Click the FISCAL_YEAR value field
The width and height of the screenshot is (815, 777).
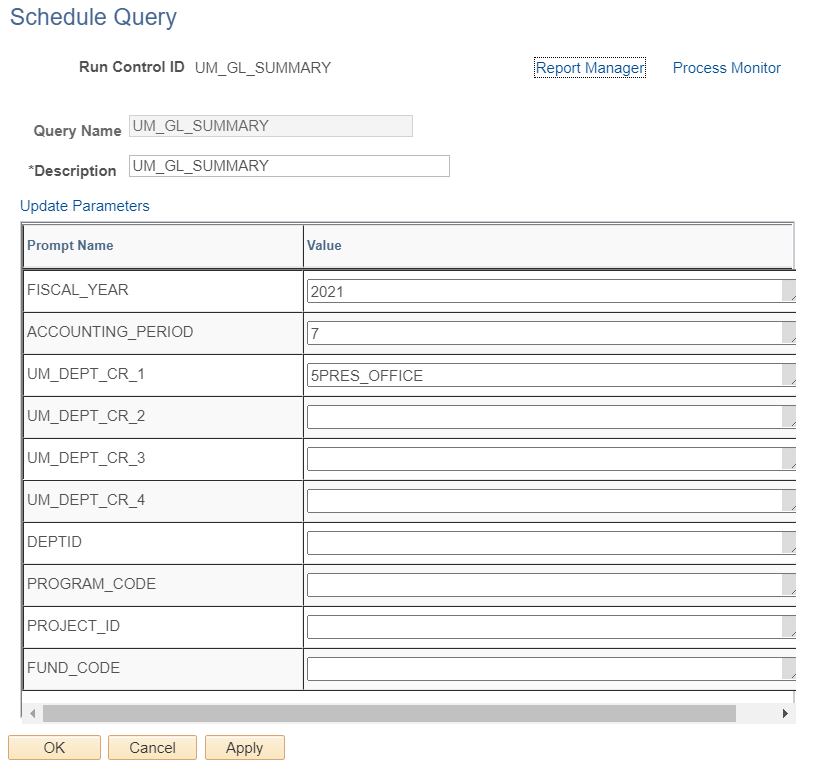point(551,291)
